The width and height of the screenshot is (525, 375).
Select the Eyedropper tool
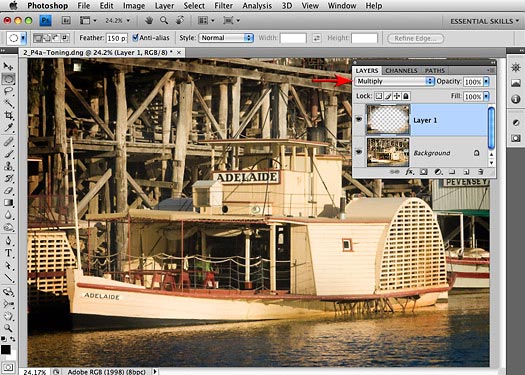pyautogui.click(x=8, y=128)
